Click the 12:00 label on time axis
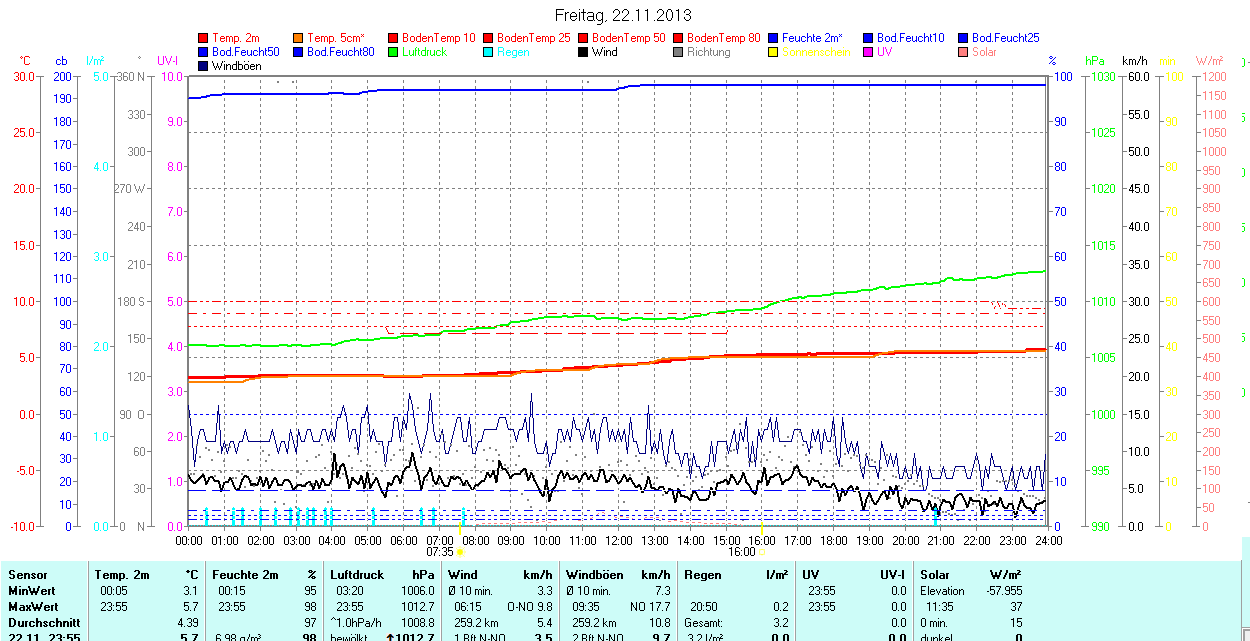This screenshot has width=1250, height=641. pos(618,541)
